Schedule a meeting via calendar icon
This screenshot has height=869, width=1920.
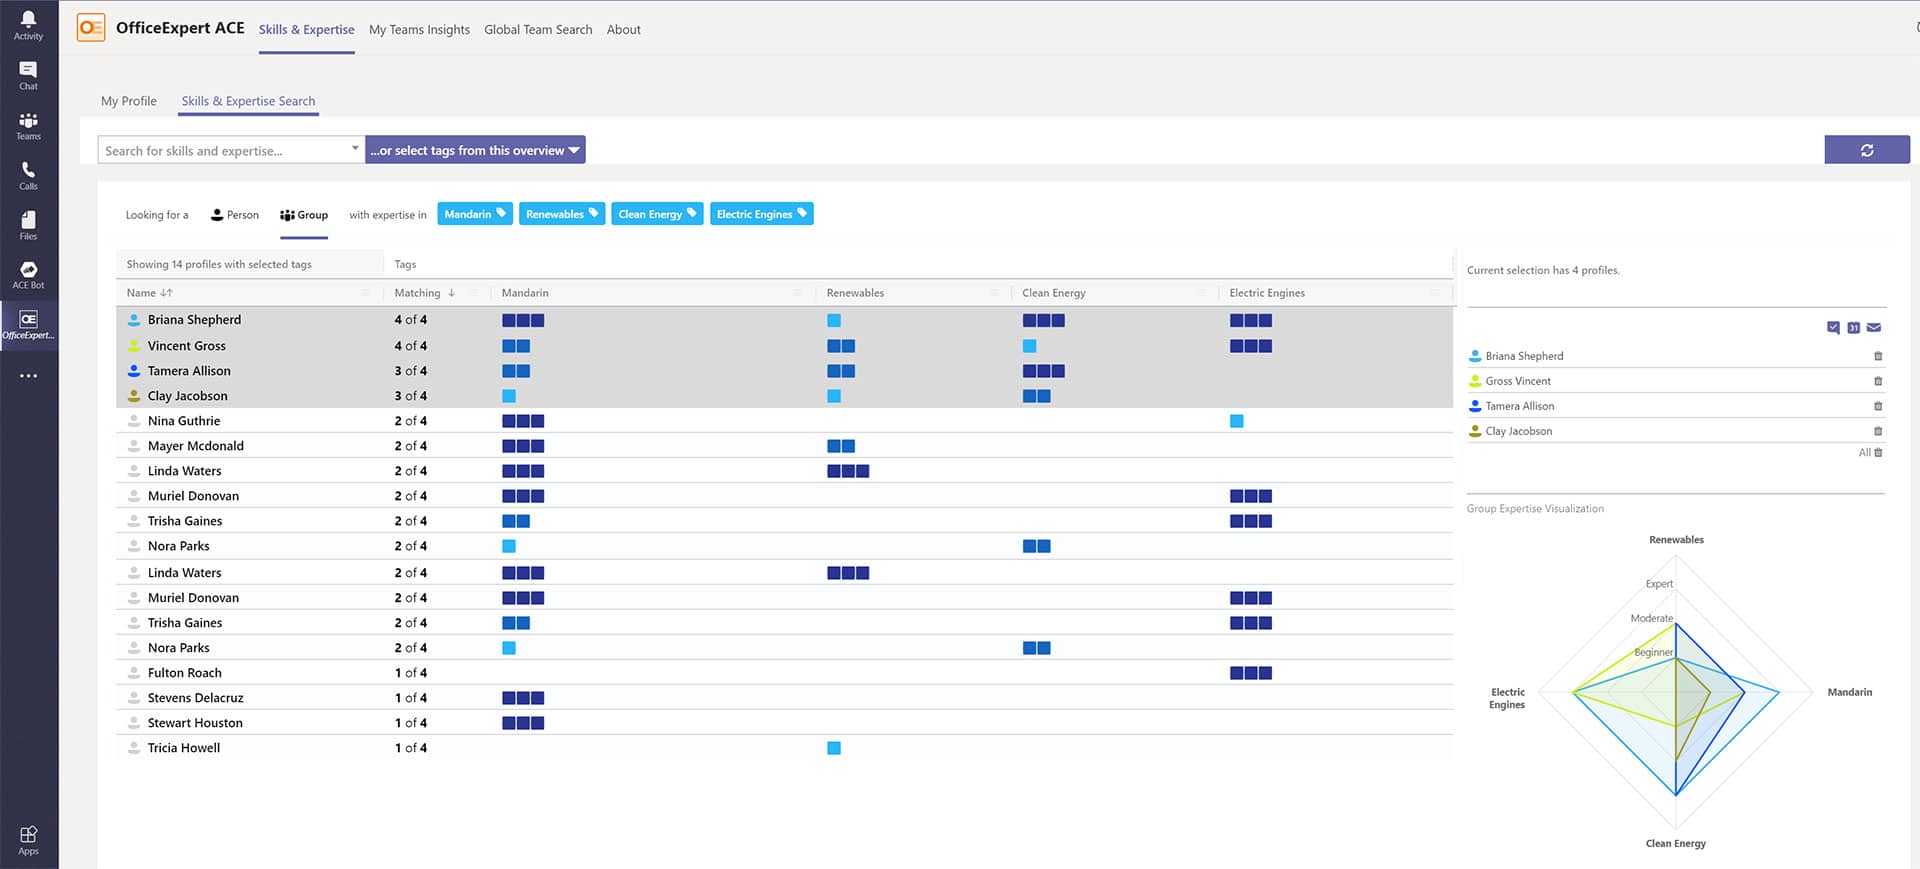(x=1853, y=328)
